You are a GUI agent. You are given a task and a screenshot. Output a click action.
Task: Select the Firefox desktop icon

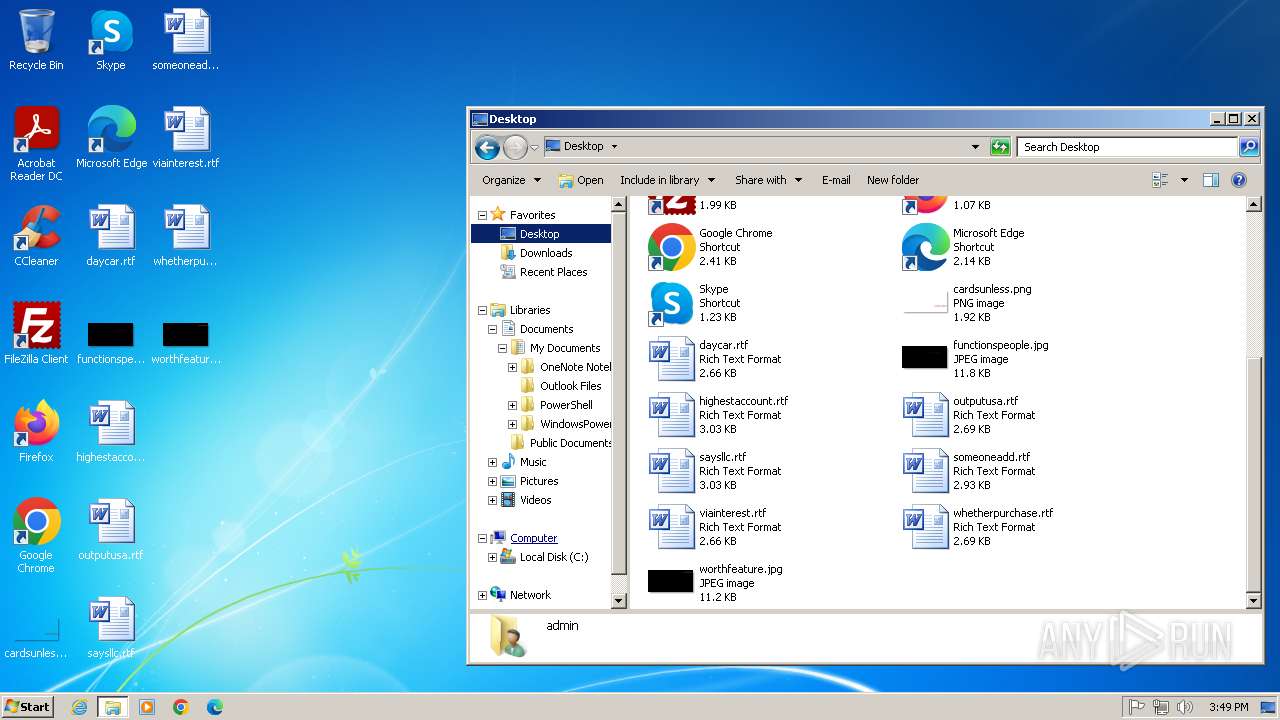tap(36, 432)
